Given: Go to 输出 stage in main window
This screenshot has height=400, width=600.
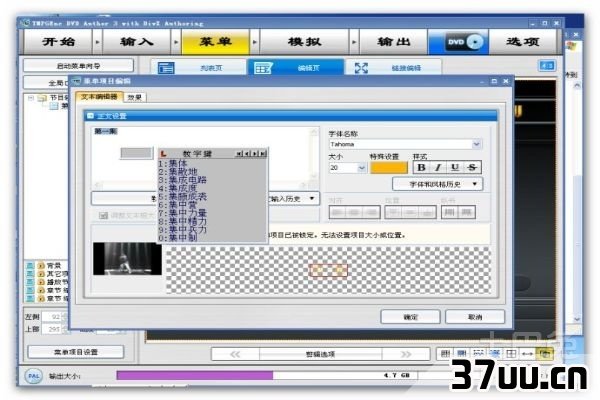Looking at the screenshot, I should [x=394, y=41].
